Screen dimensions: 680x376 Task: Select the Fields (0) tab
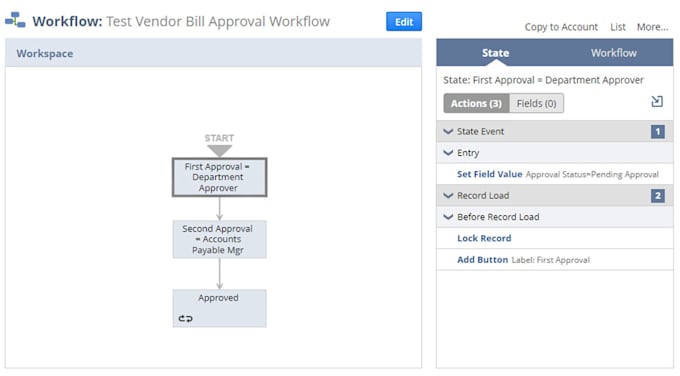536,103
